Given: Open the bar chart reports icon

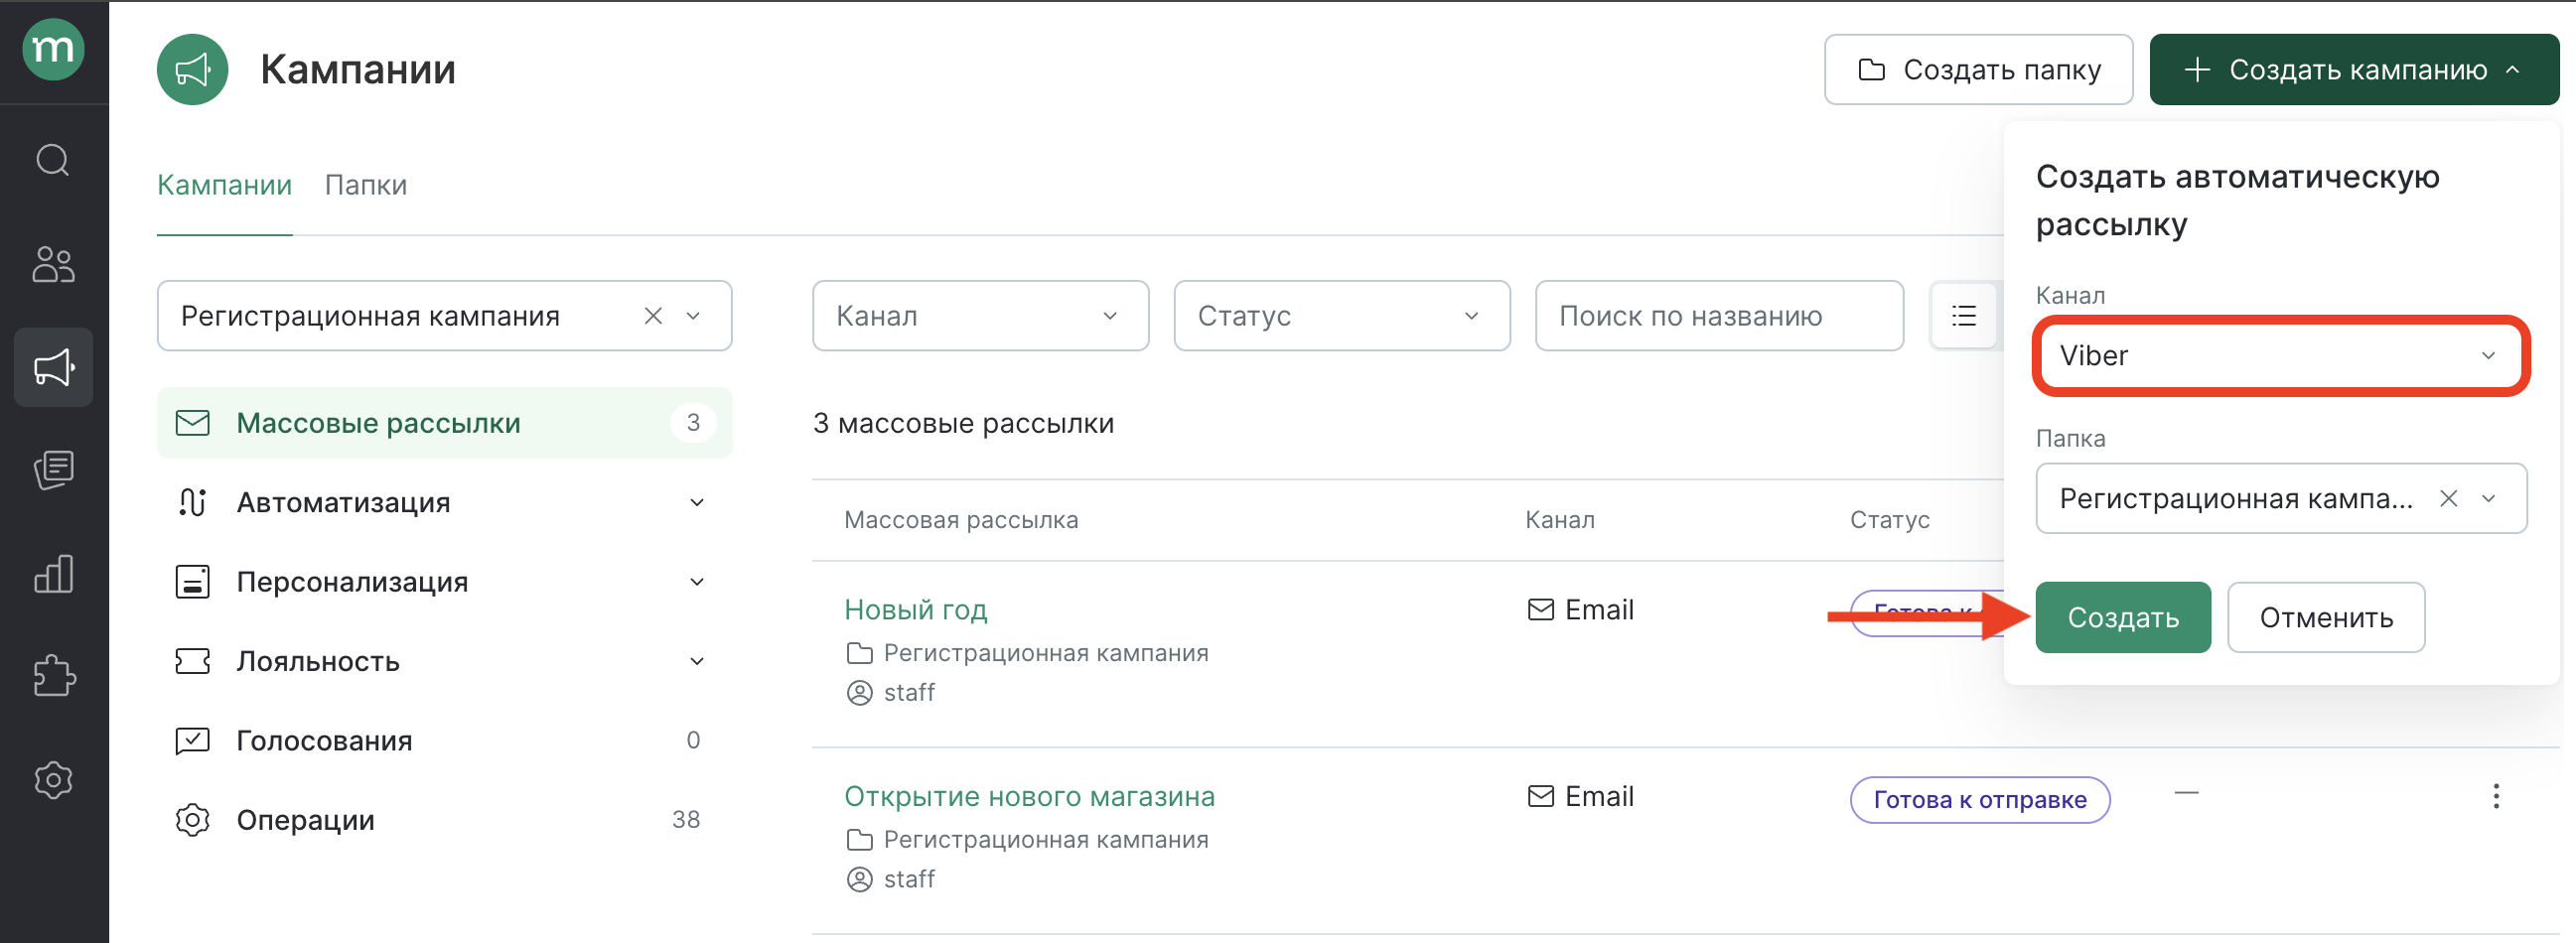Looking at the screenshot, I should tap(53, 574).
